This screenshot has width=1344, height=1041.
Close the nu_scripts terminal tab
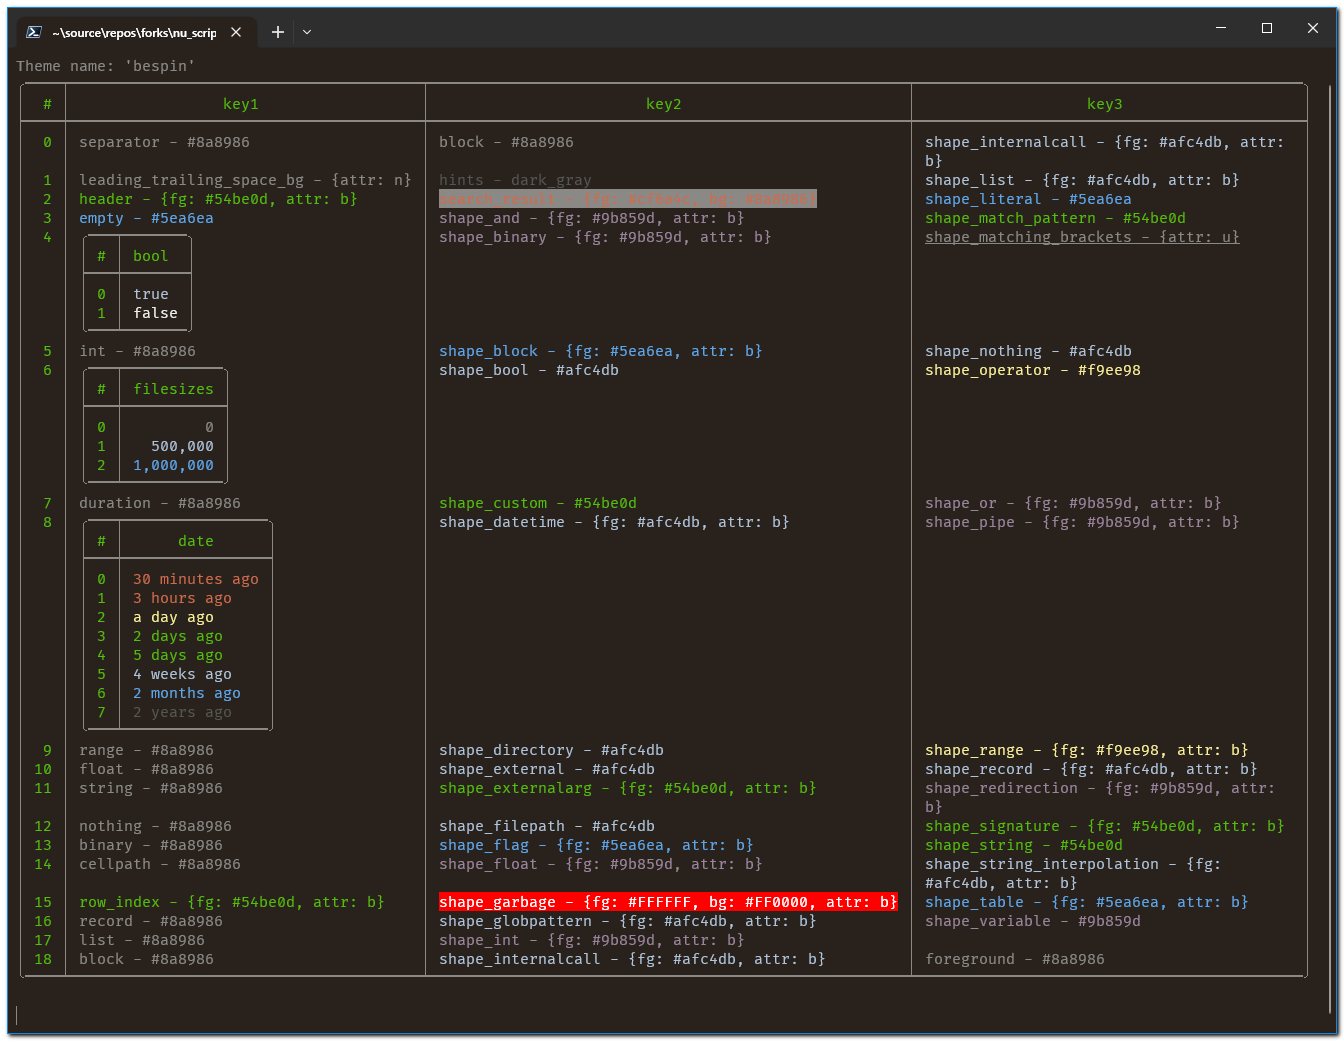tap(236, 32)
